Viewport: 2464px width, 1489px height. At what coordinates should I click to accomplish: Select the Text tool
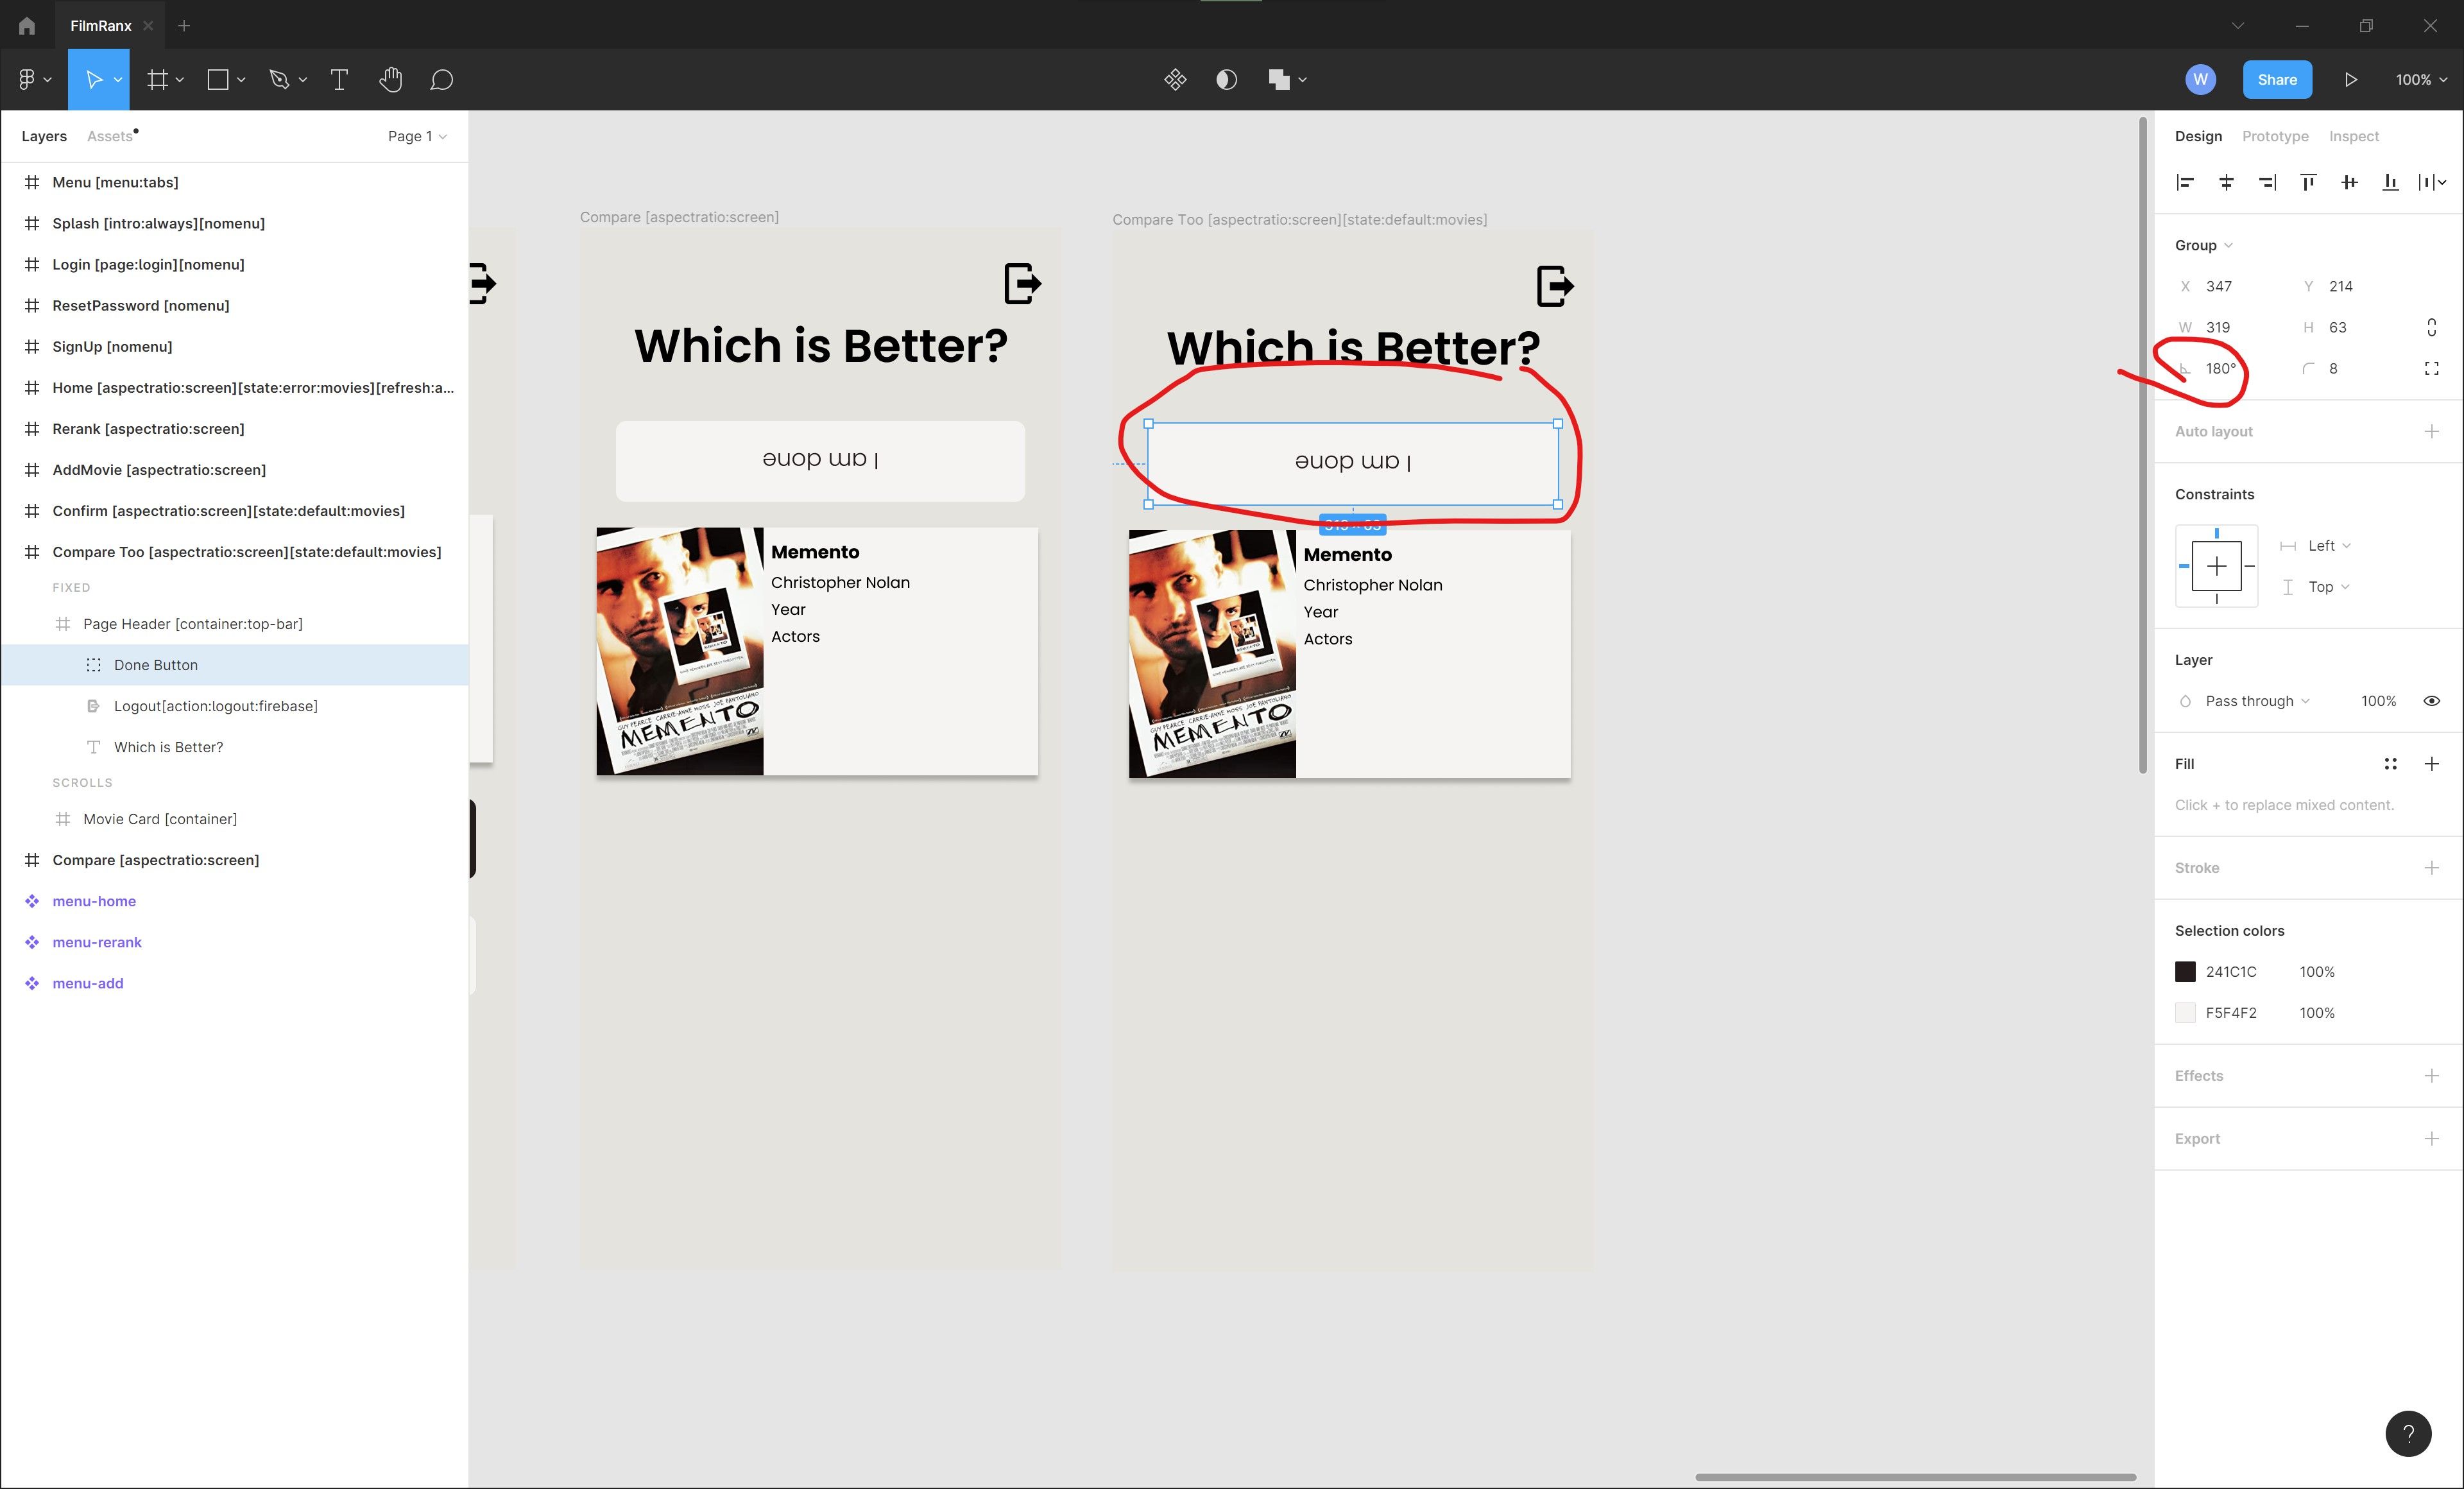pyautogui.click(x=339, y=79)
